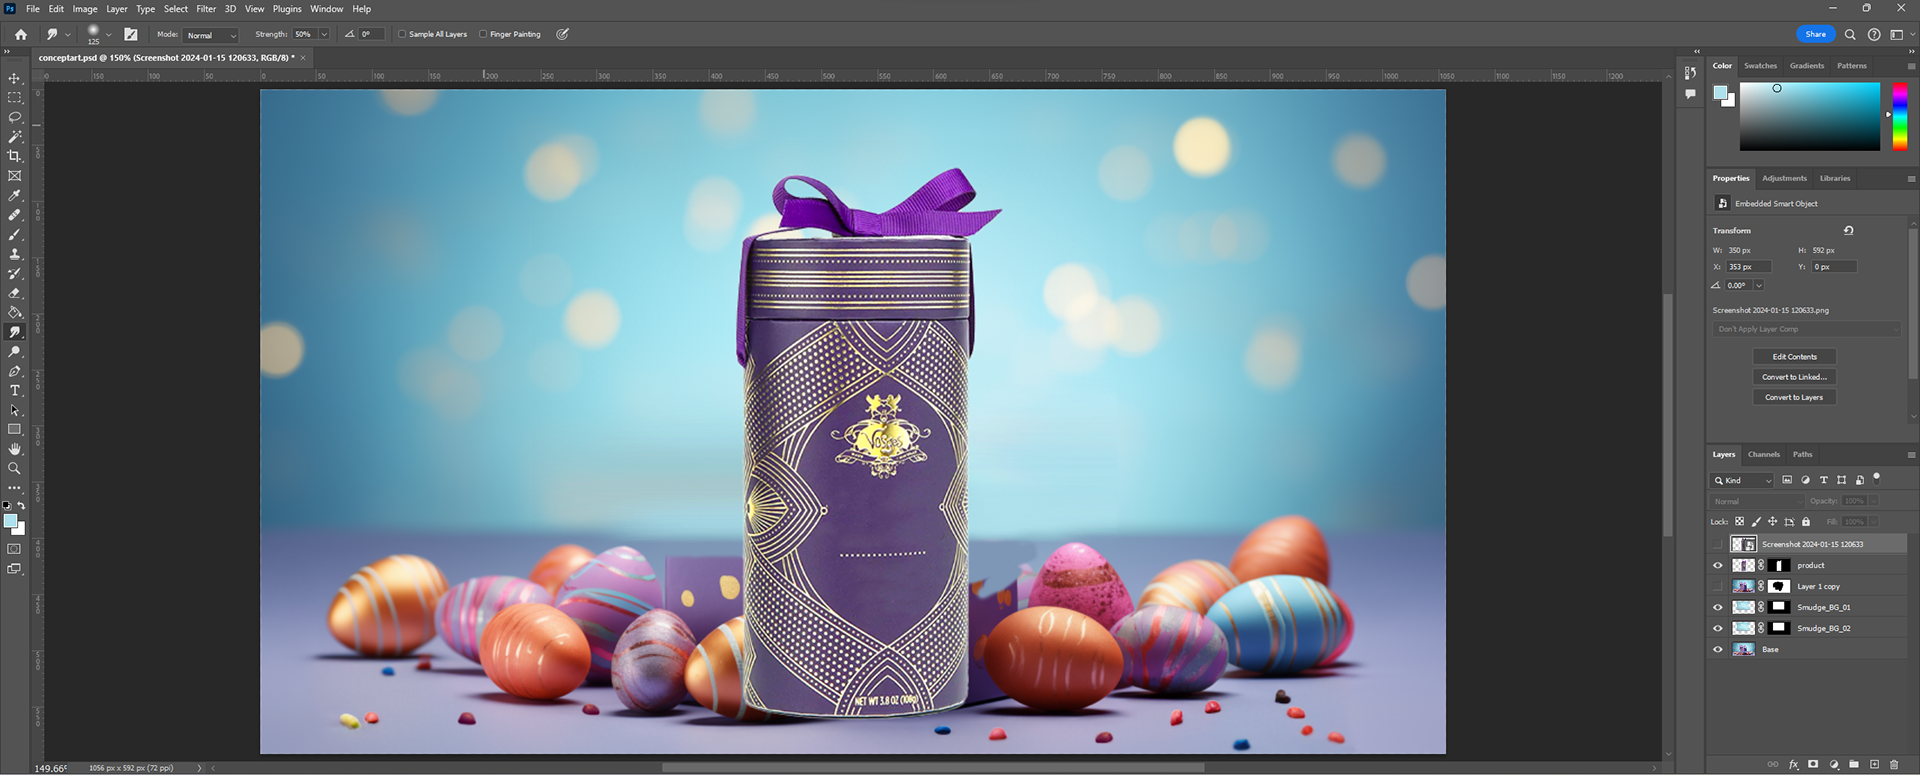Select the Paint Bucket tool

click(x=14, y=313)
